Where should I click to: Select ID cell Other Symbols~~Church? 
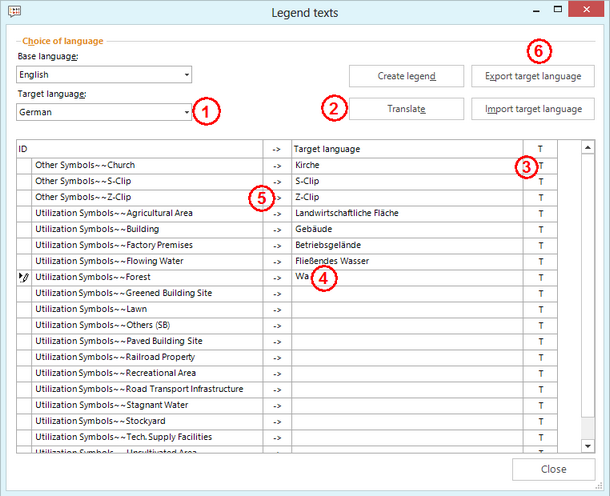pos(147,166)
